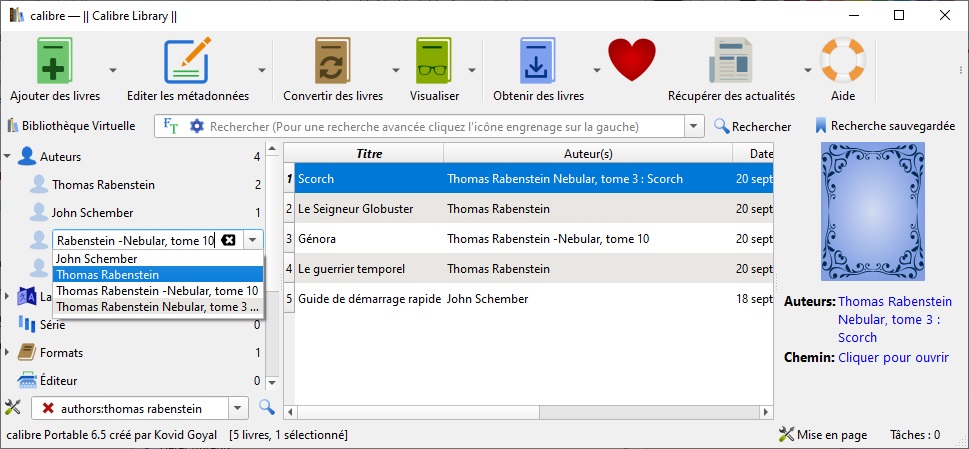Click the Bibliothèque Virtuelle button
This screenshot has height=449, width=969.
coord(71,126)
